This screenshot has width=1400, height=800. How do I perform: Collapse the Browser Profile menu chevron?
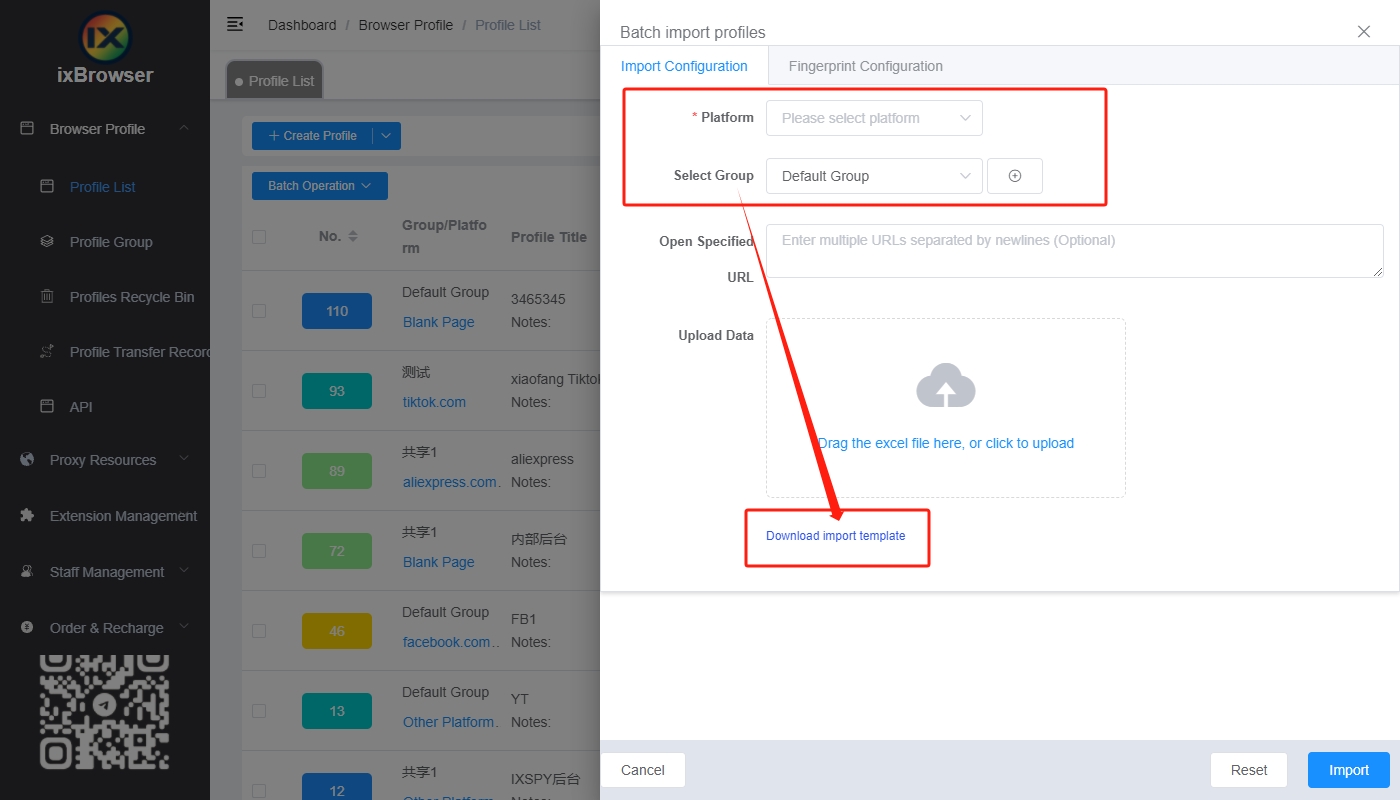coord(184,128)
